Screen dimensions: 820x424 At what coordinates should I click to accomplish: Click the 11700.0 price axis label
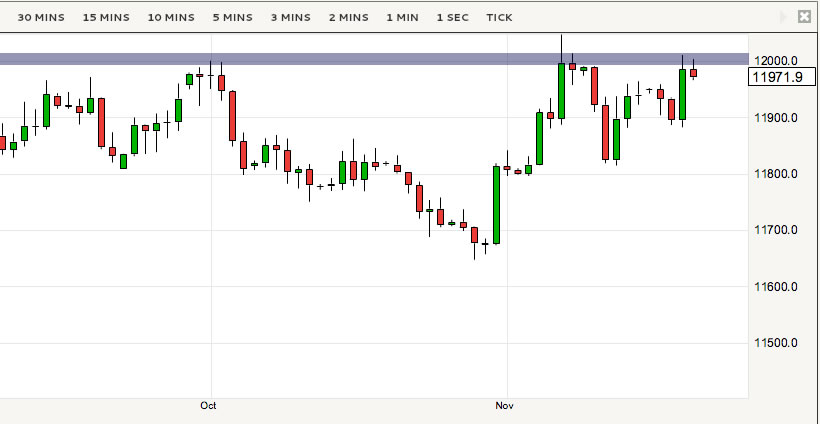tap(776, 230)
